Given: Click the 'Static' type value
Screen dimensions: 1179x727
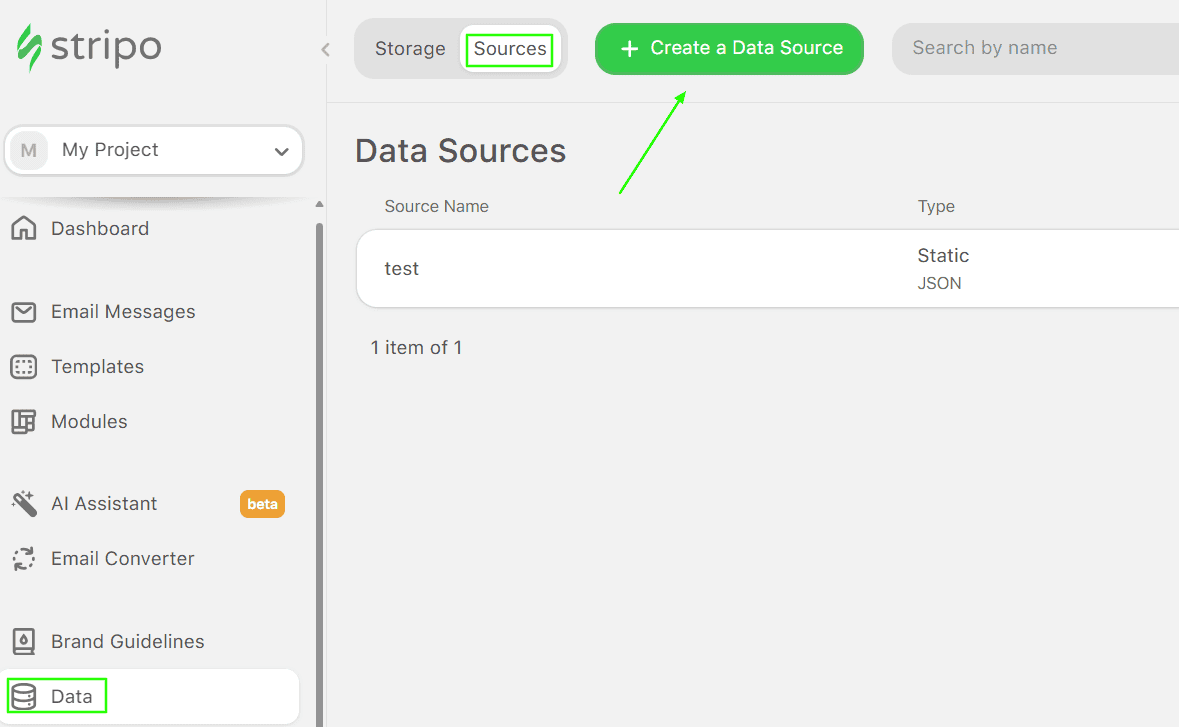Looking at the screenshot, I should (x=943, y=256).
